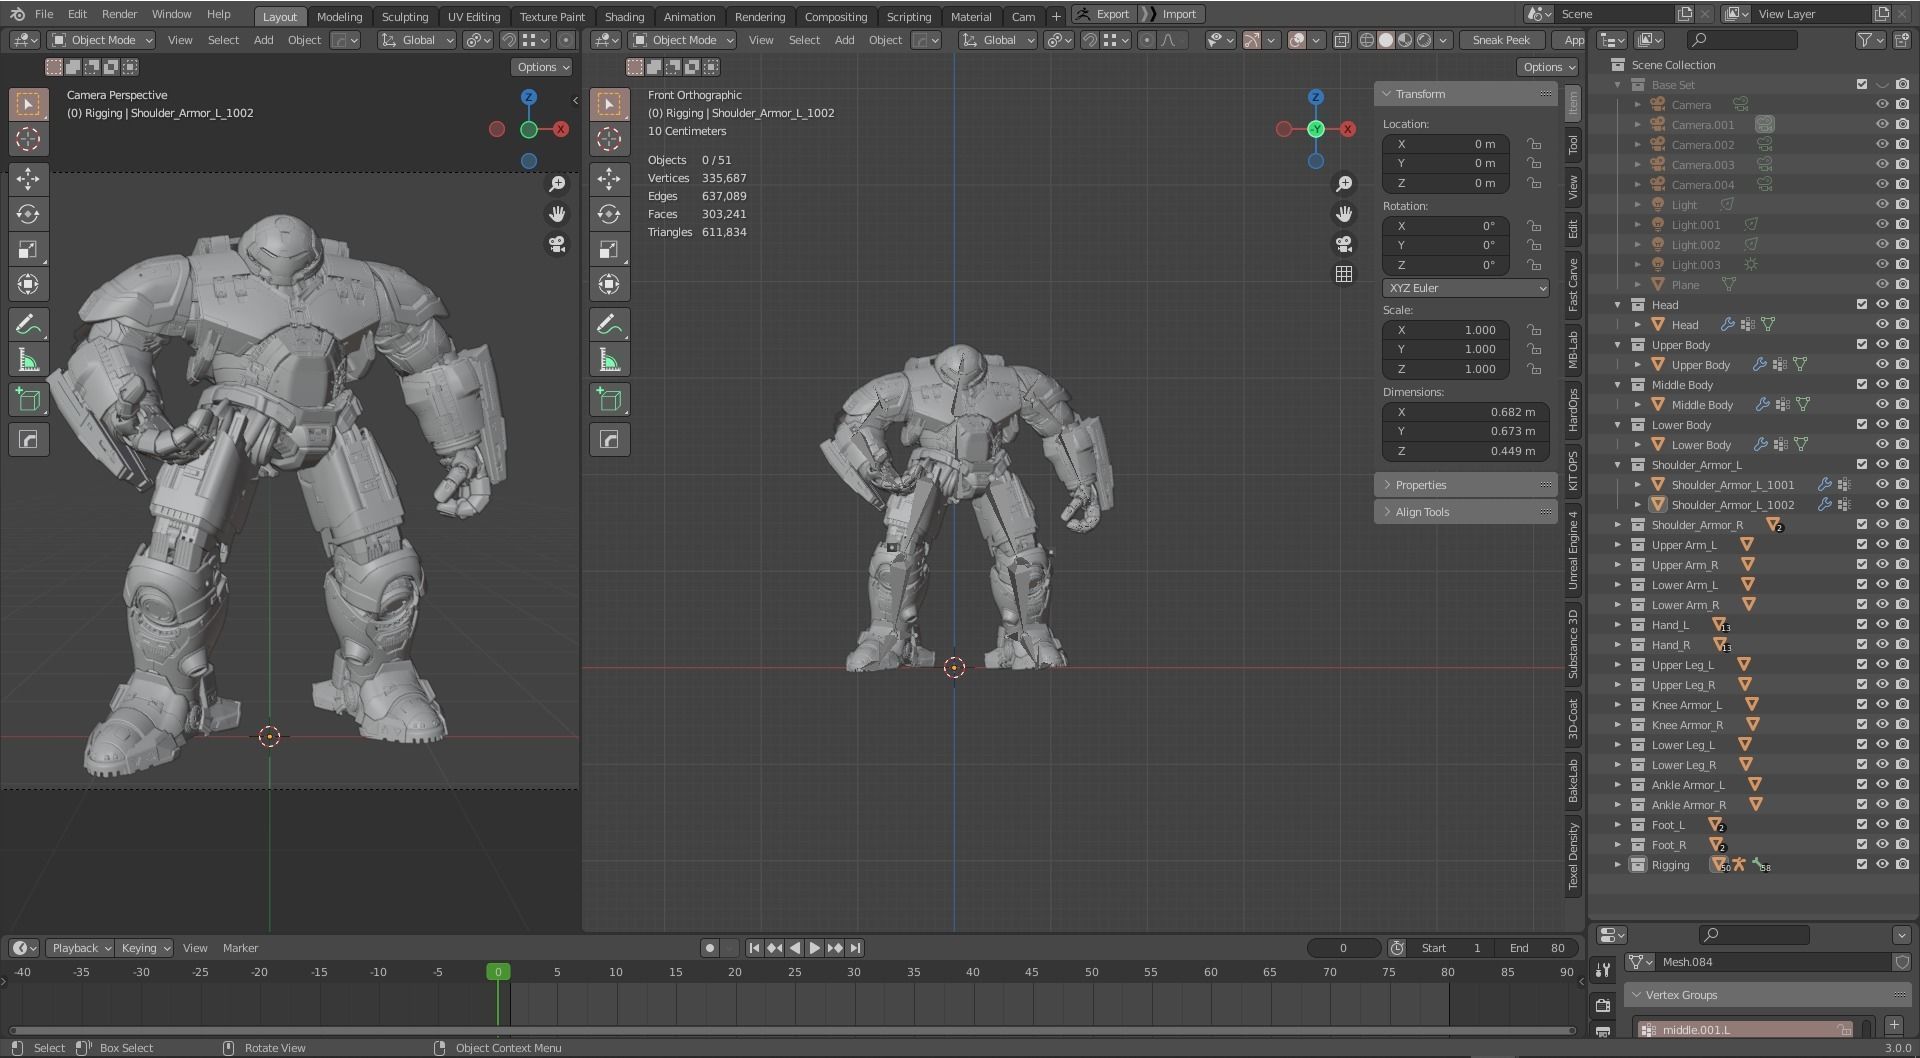Click the Import button in the top bar

tap(1171, 14)
